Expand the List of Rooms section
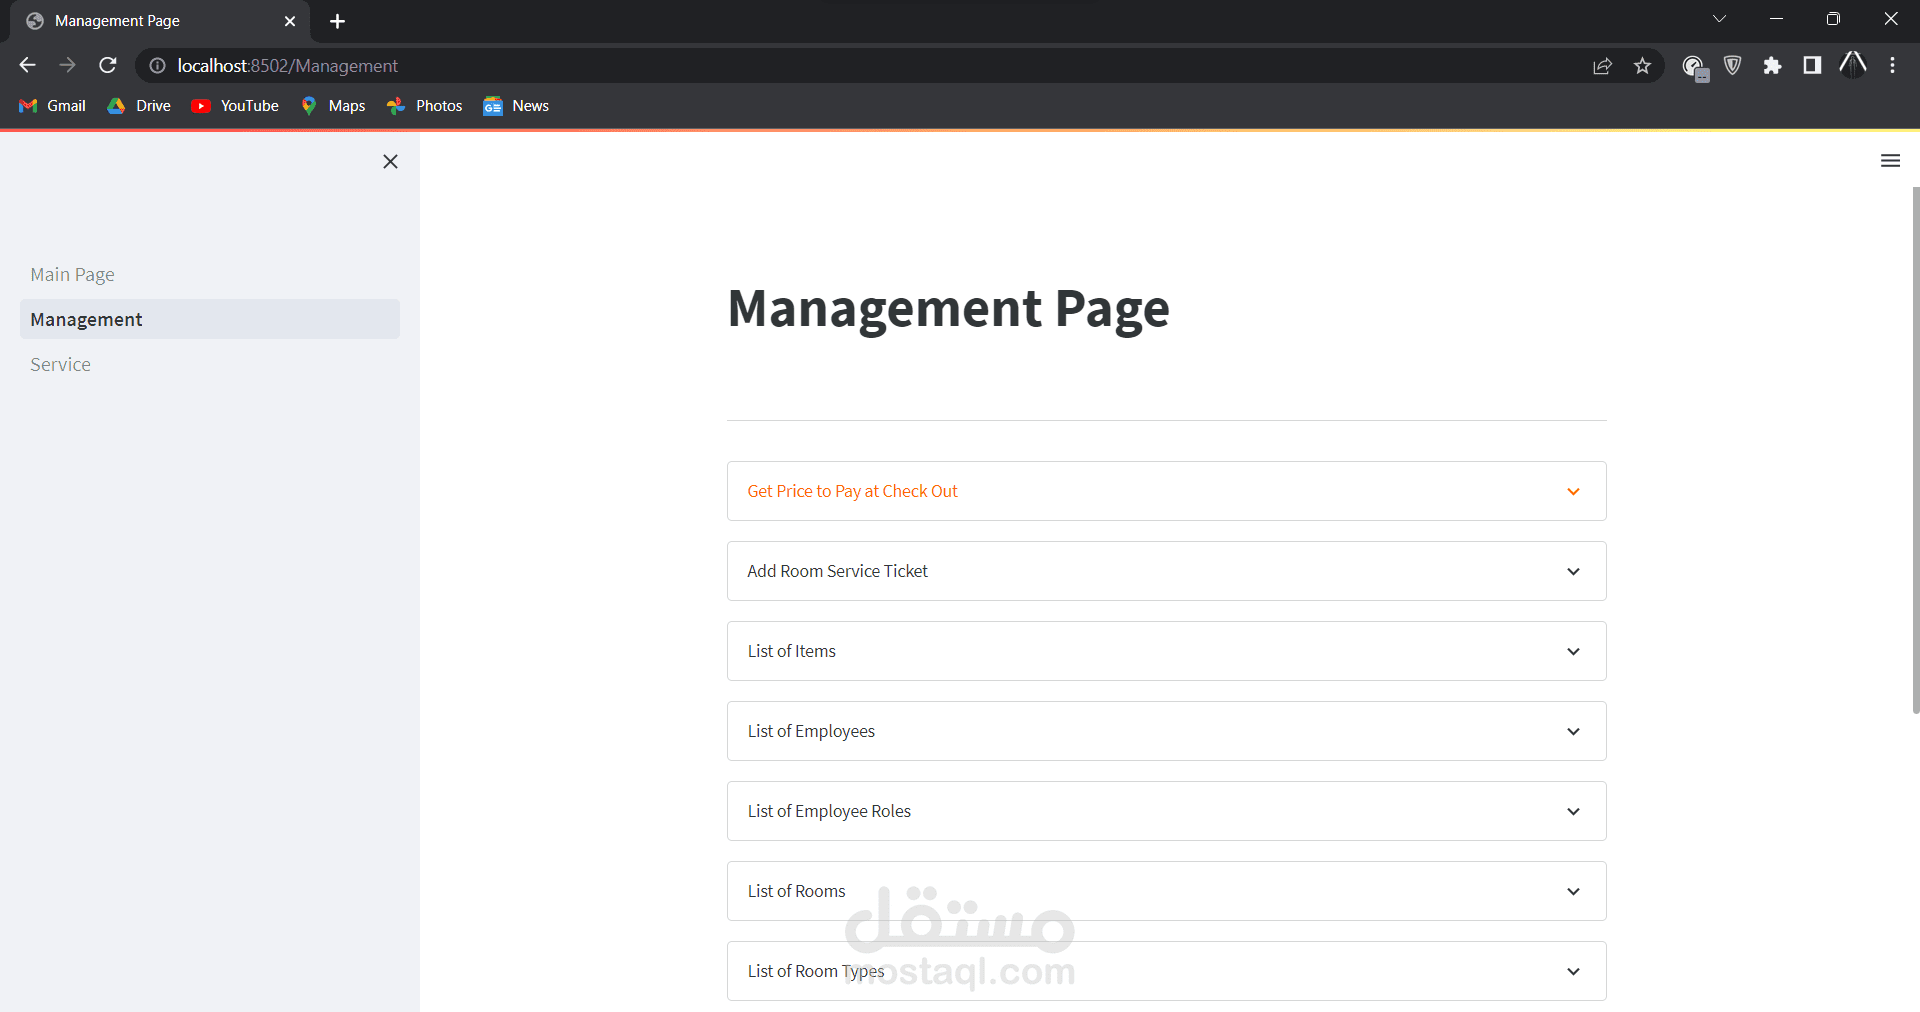The height and width of the screenshot is (1012, 1920). (1166, 891)
